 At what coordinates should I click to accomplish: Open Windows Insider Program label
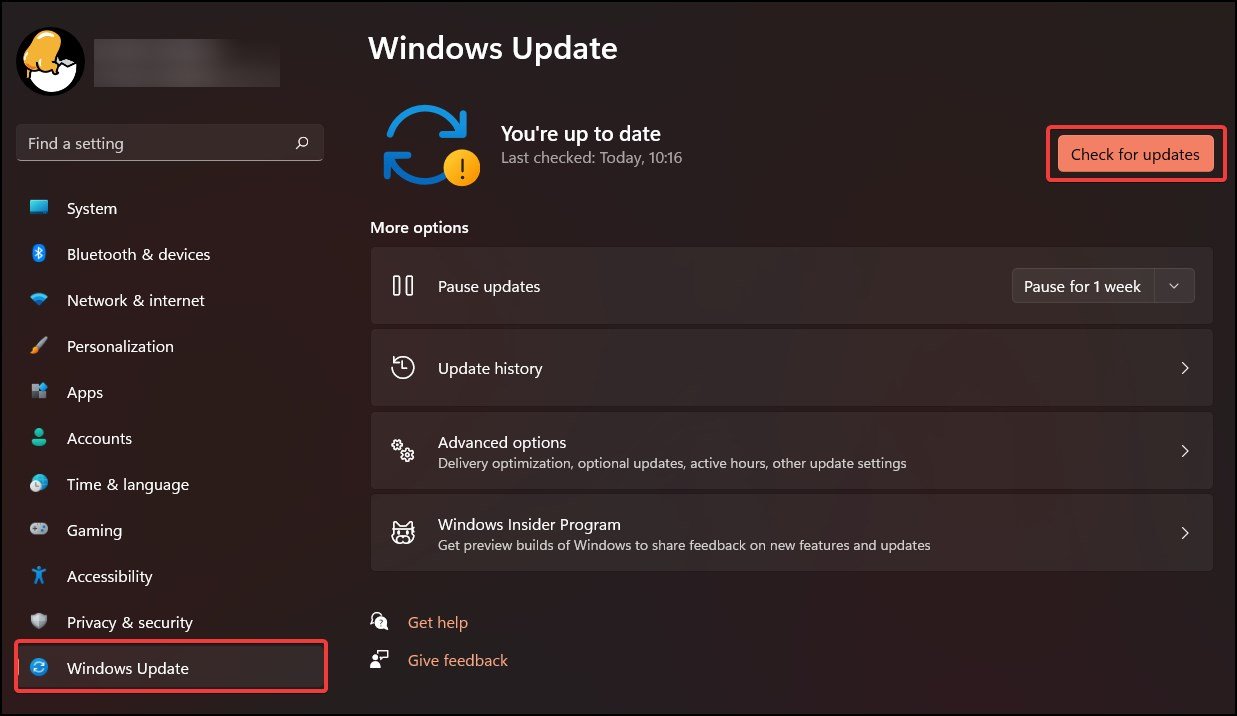(529, 524)
